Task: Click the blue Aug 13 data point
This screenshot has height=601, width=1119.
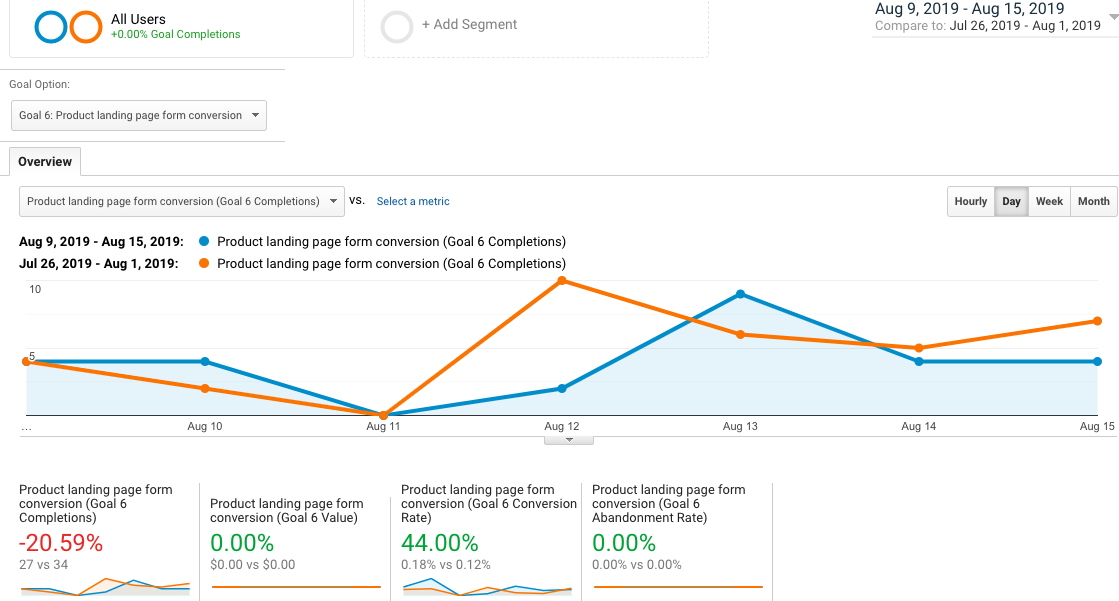Action: tap(740, 294)
